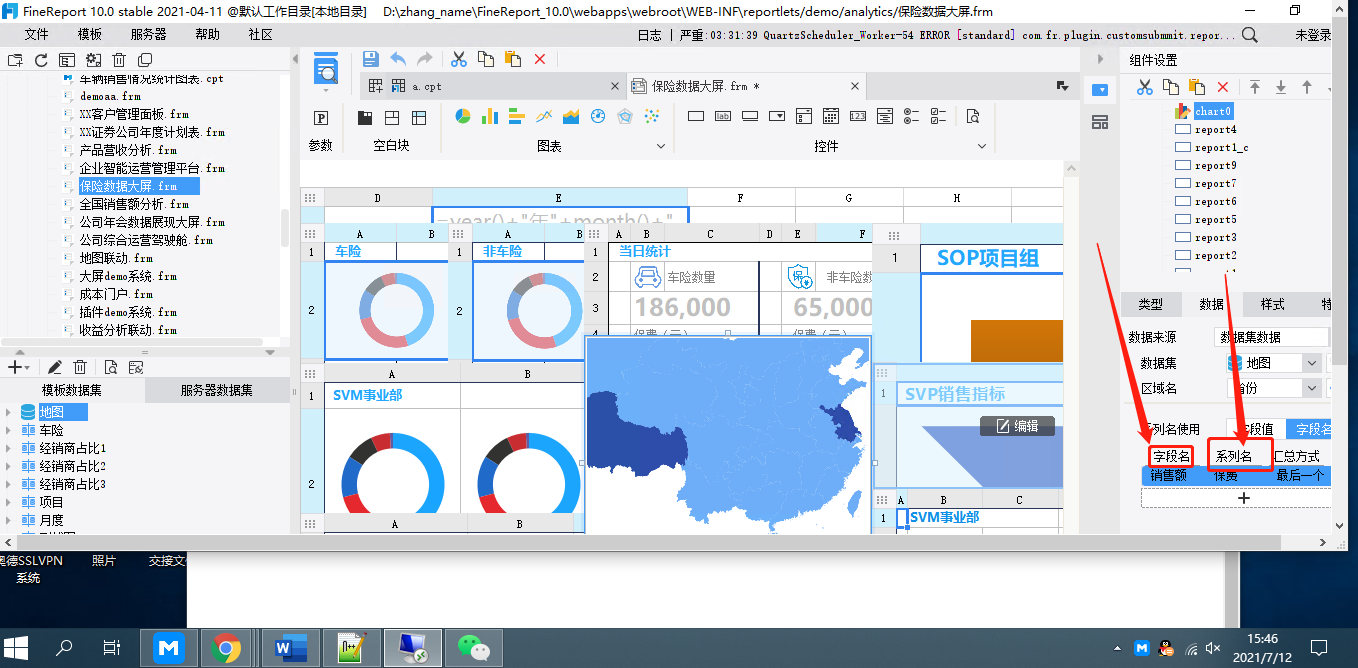
Task: Click the red delete X in the 组件设置 toolbar
Action: point(1222,88)
